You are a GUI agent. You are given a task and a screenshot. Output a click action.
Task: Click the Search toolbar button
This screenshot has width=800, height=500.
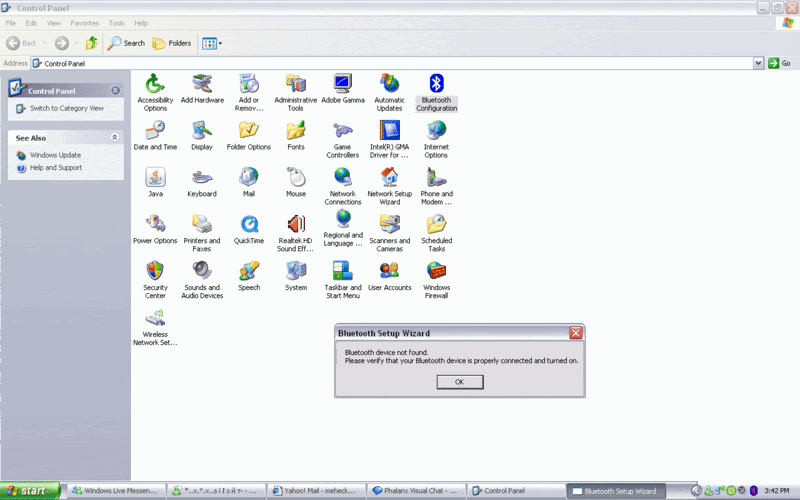(x=126, y=43)
